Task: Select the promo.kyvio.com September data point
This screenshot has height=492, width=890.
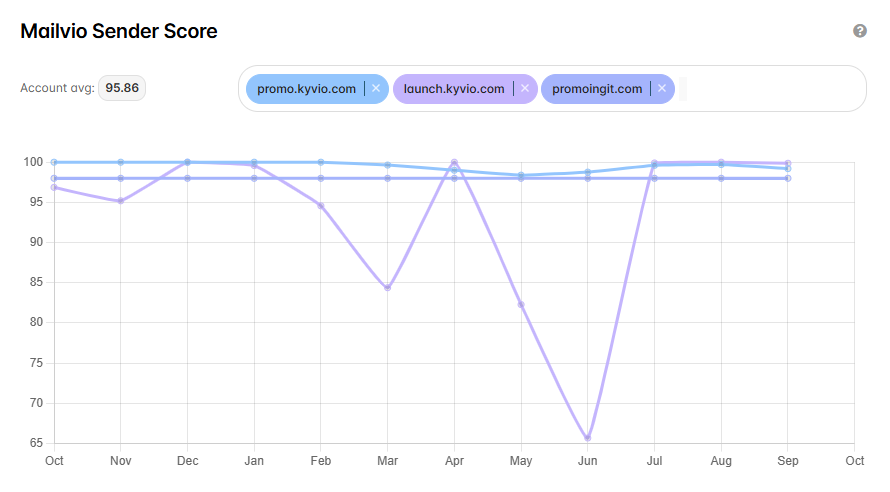Action: (788, 169)
